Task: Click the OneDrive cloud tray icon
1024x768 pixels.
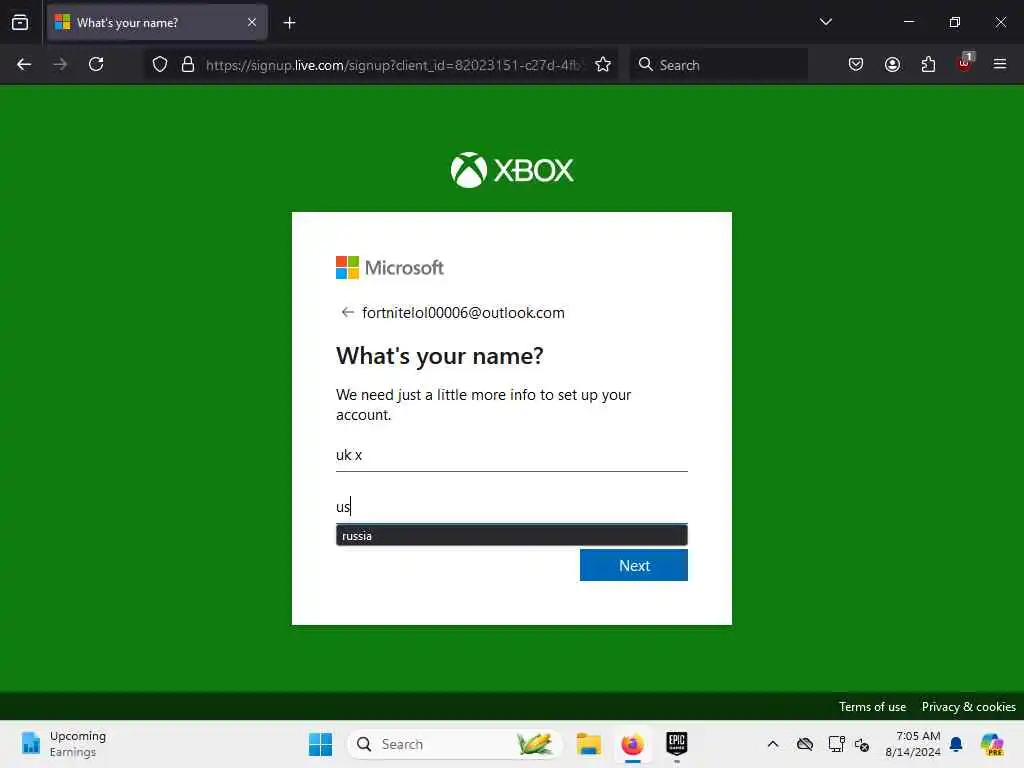Action: pos(805,744)
